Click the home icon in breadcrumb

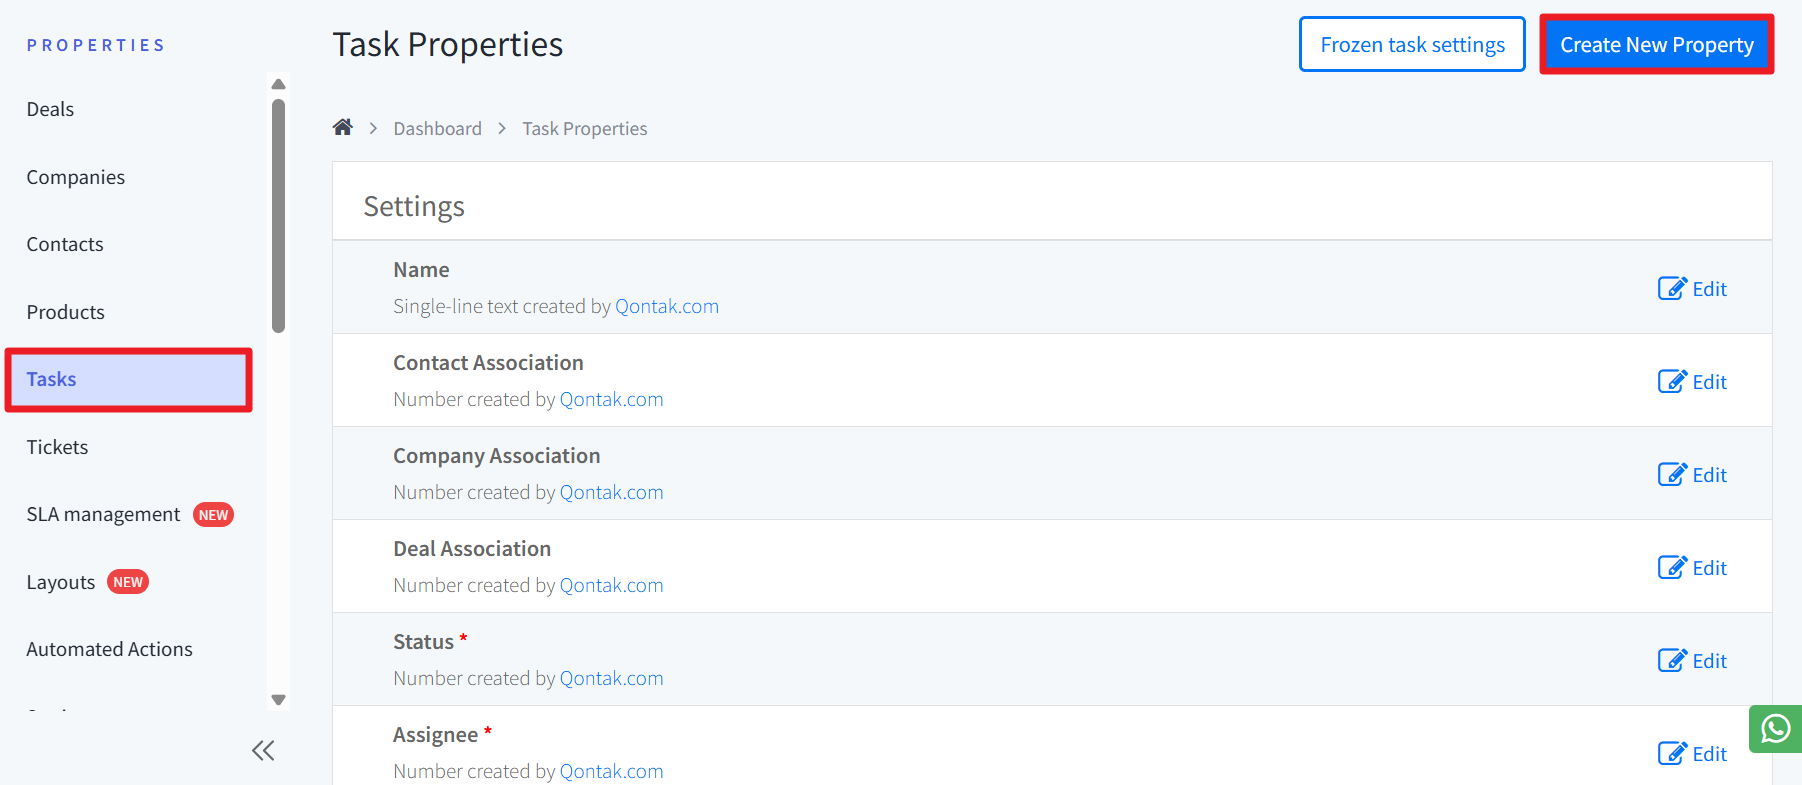[343, 127]
